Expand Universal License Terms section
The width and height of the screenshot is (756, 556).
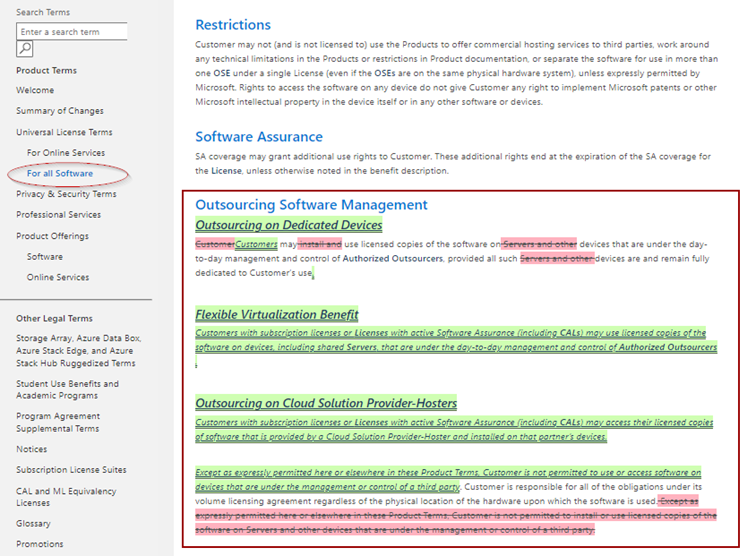tap(64, 132)
